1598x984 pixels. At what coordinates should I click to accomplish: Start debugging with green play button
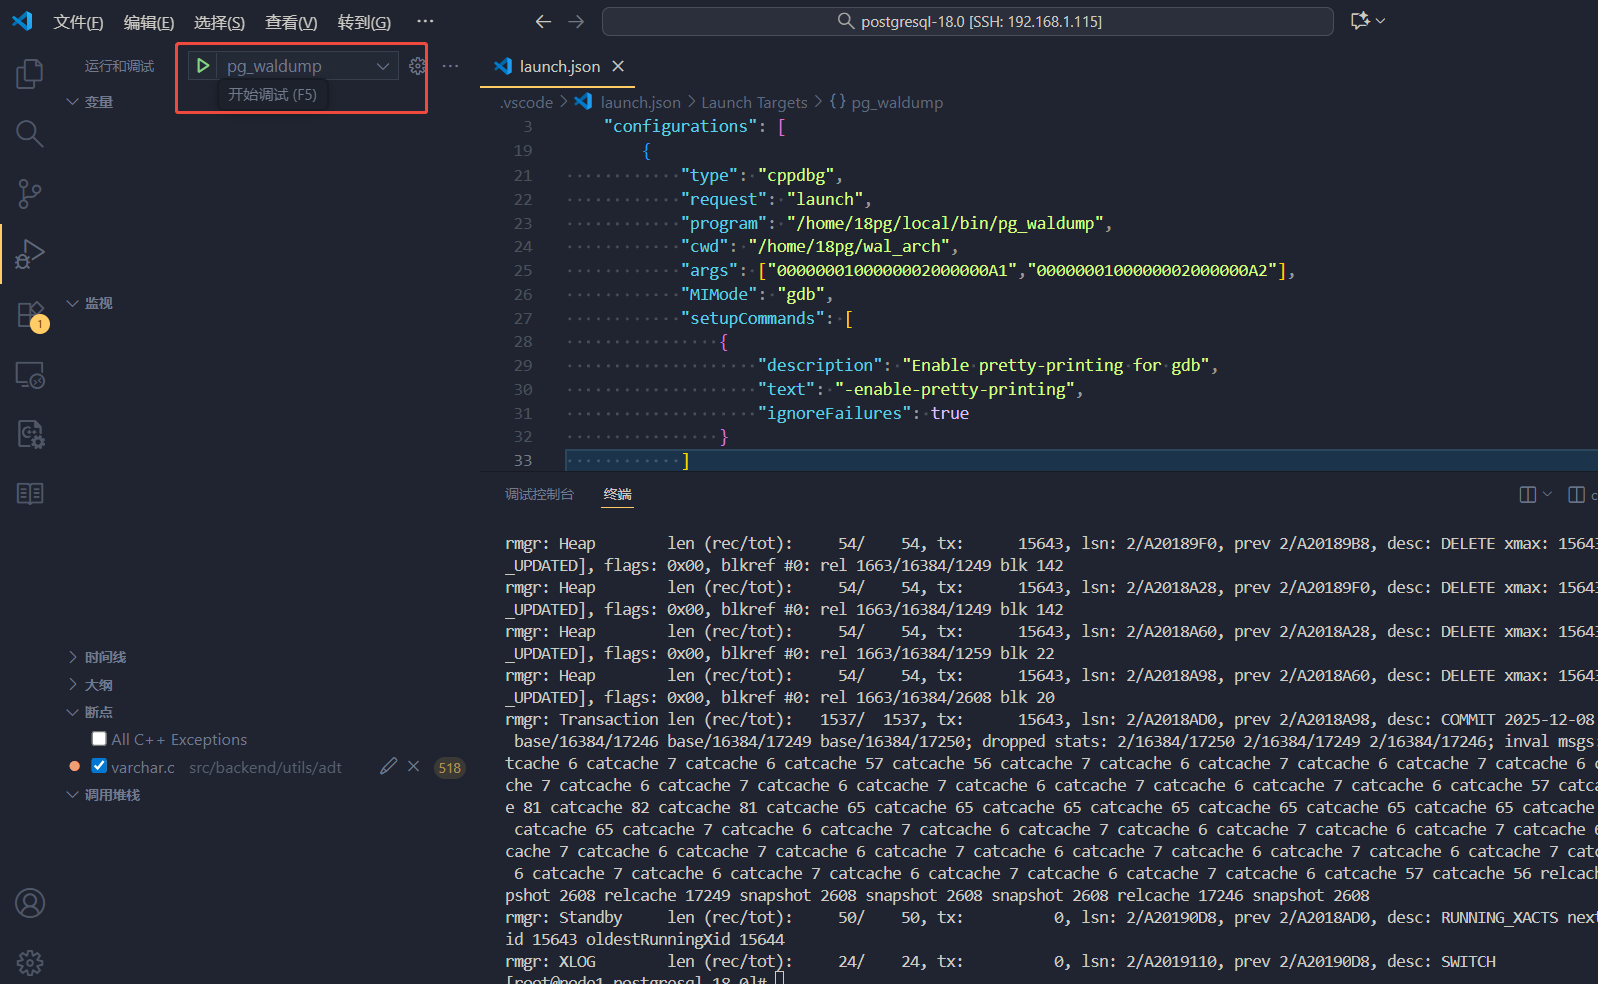pyautogui.click(x=203, y=66)
